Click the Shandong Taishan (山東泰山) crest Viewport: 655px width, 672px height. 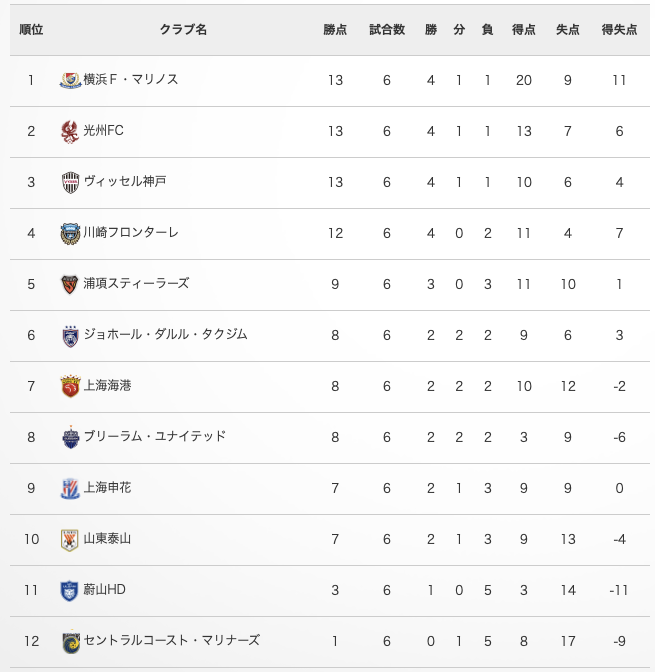(70, 539)
